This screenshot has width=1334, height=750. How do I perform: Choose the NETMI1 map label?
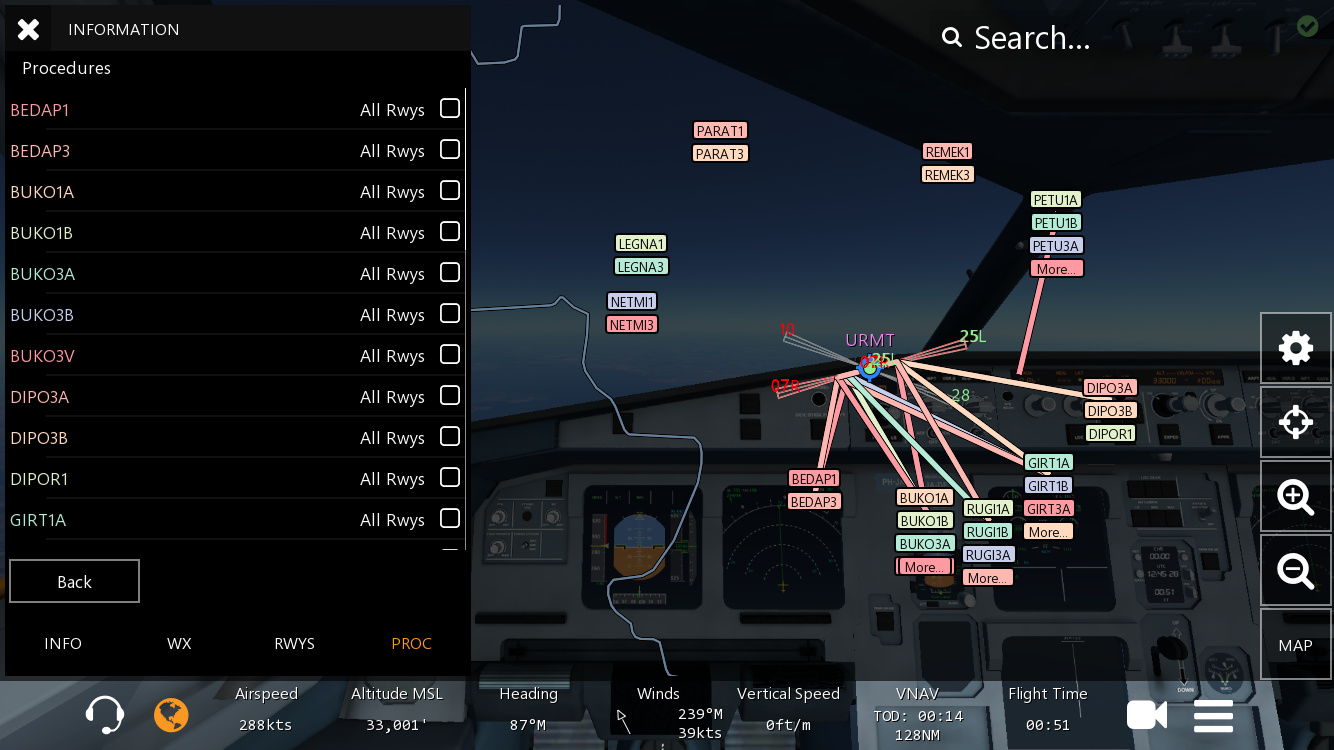tap(632, 302)
